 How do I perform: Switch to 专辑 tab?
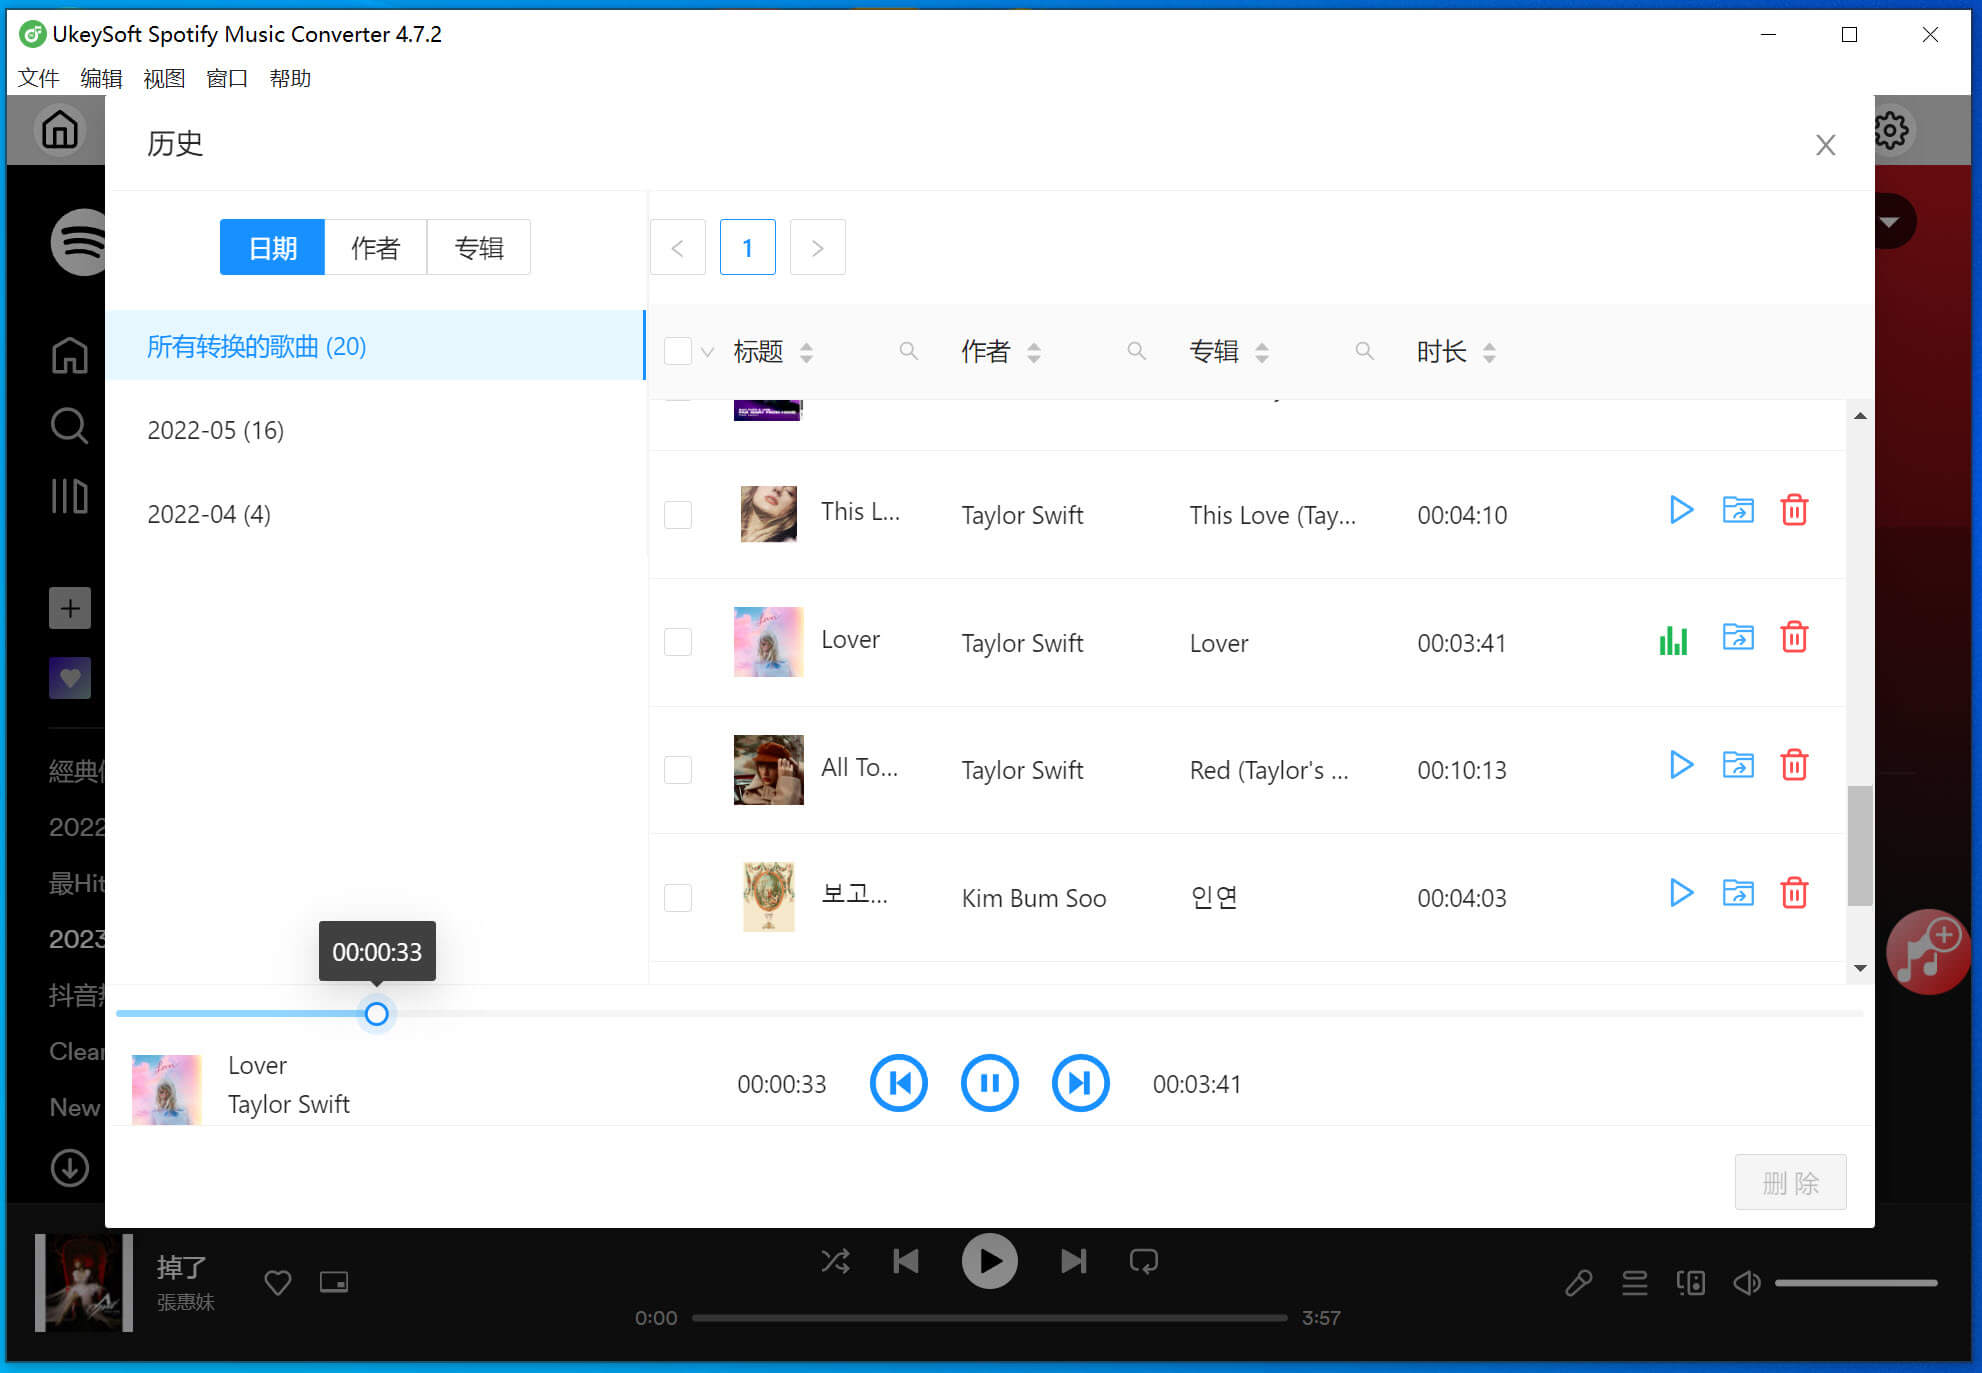click(478, 247)
